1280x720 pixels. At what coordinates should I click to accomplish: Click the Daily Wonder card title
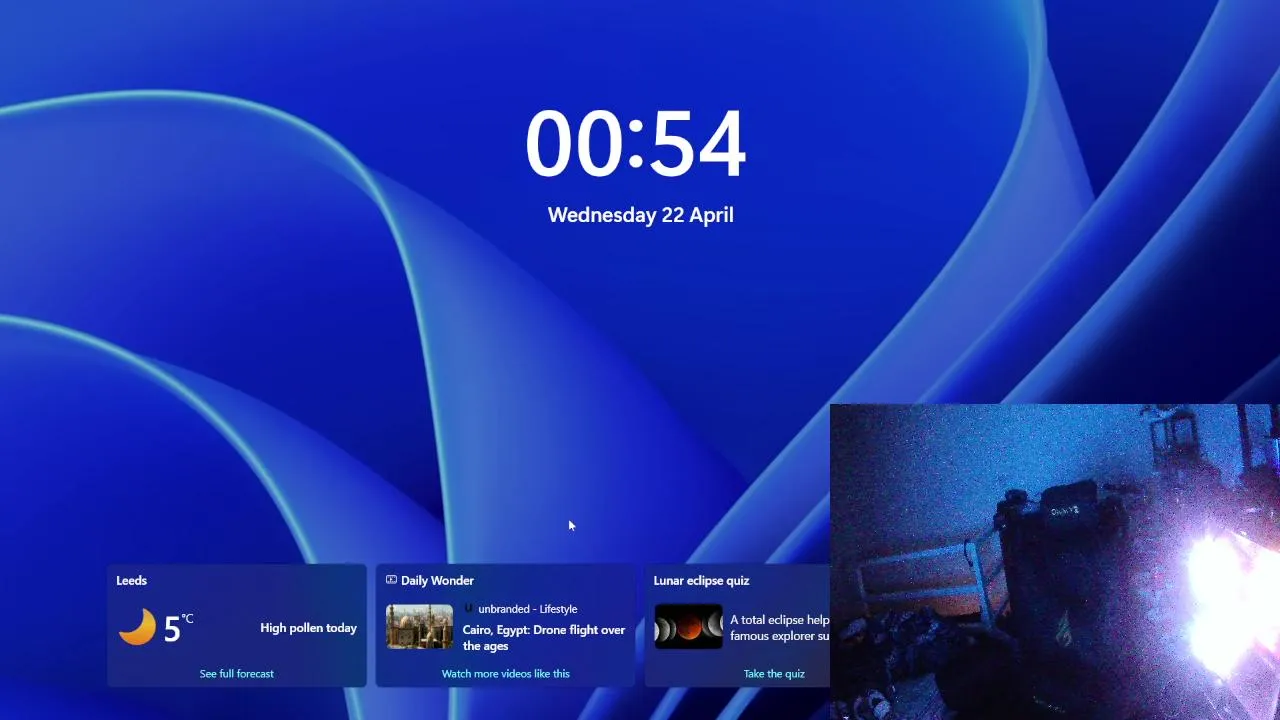[437, 580]
